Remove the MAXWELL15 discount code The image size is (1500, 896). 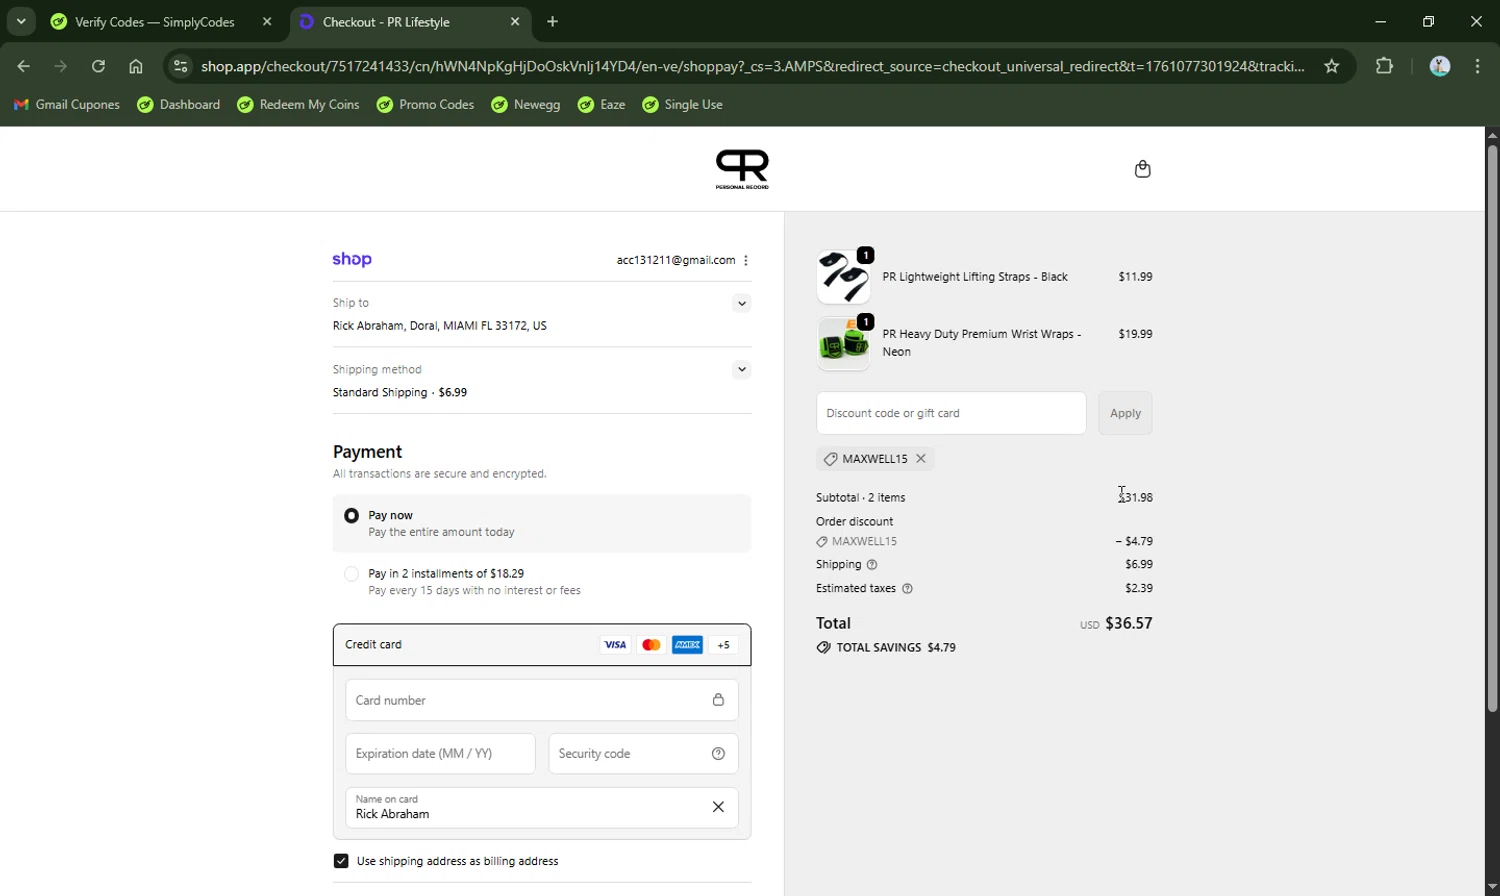pyautogui.click(x=921, y=459)
